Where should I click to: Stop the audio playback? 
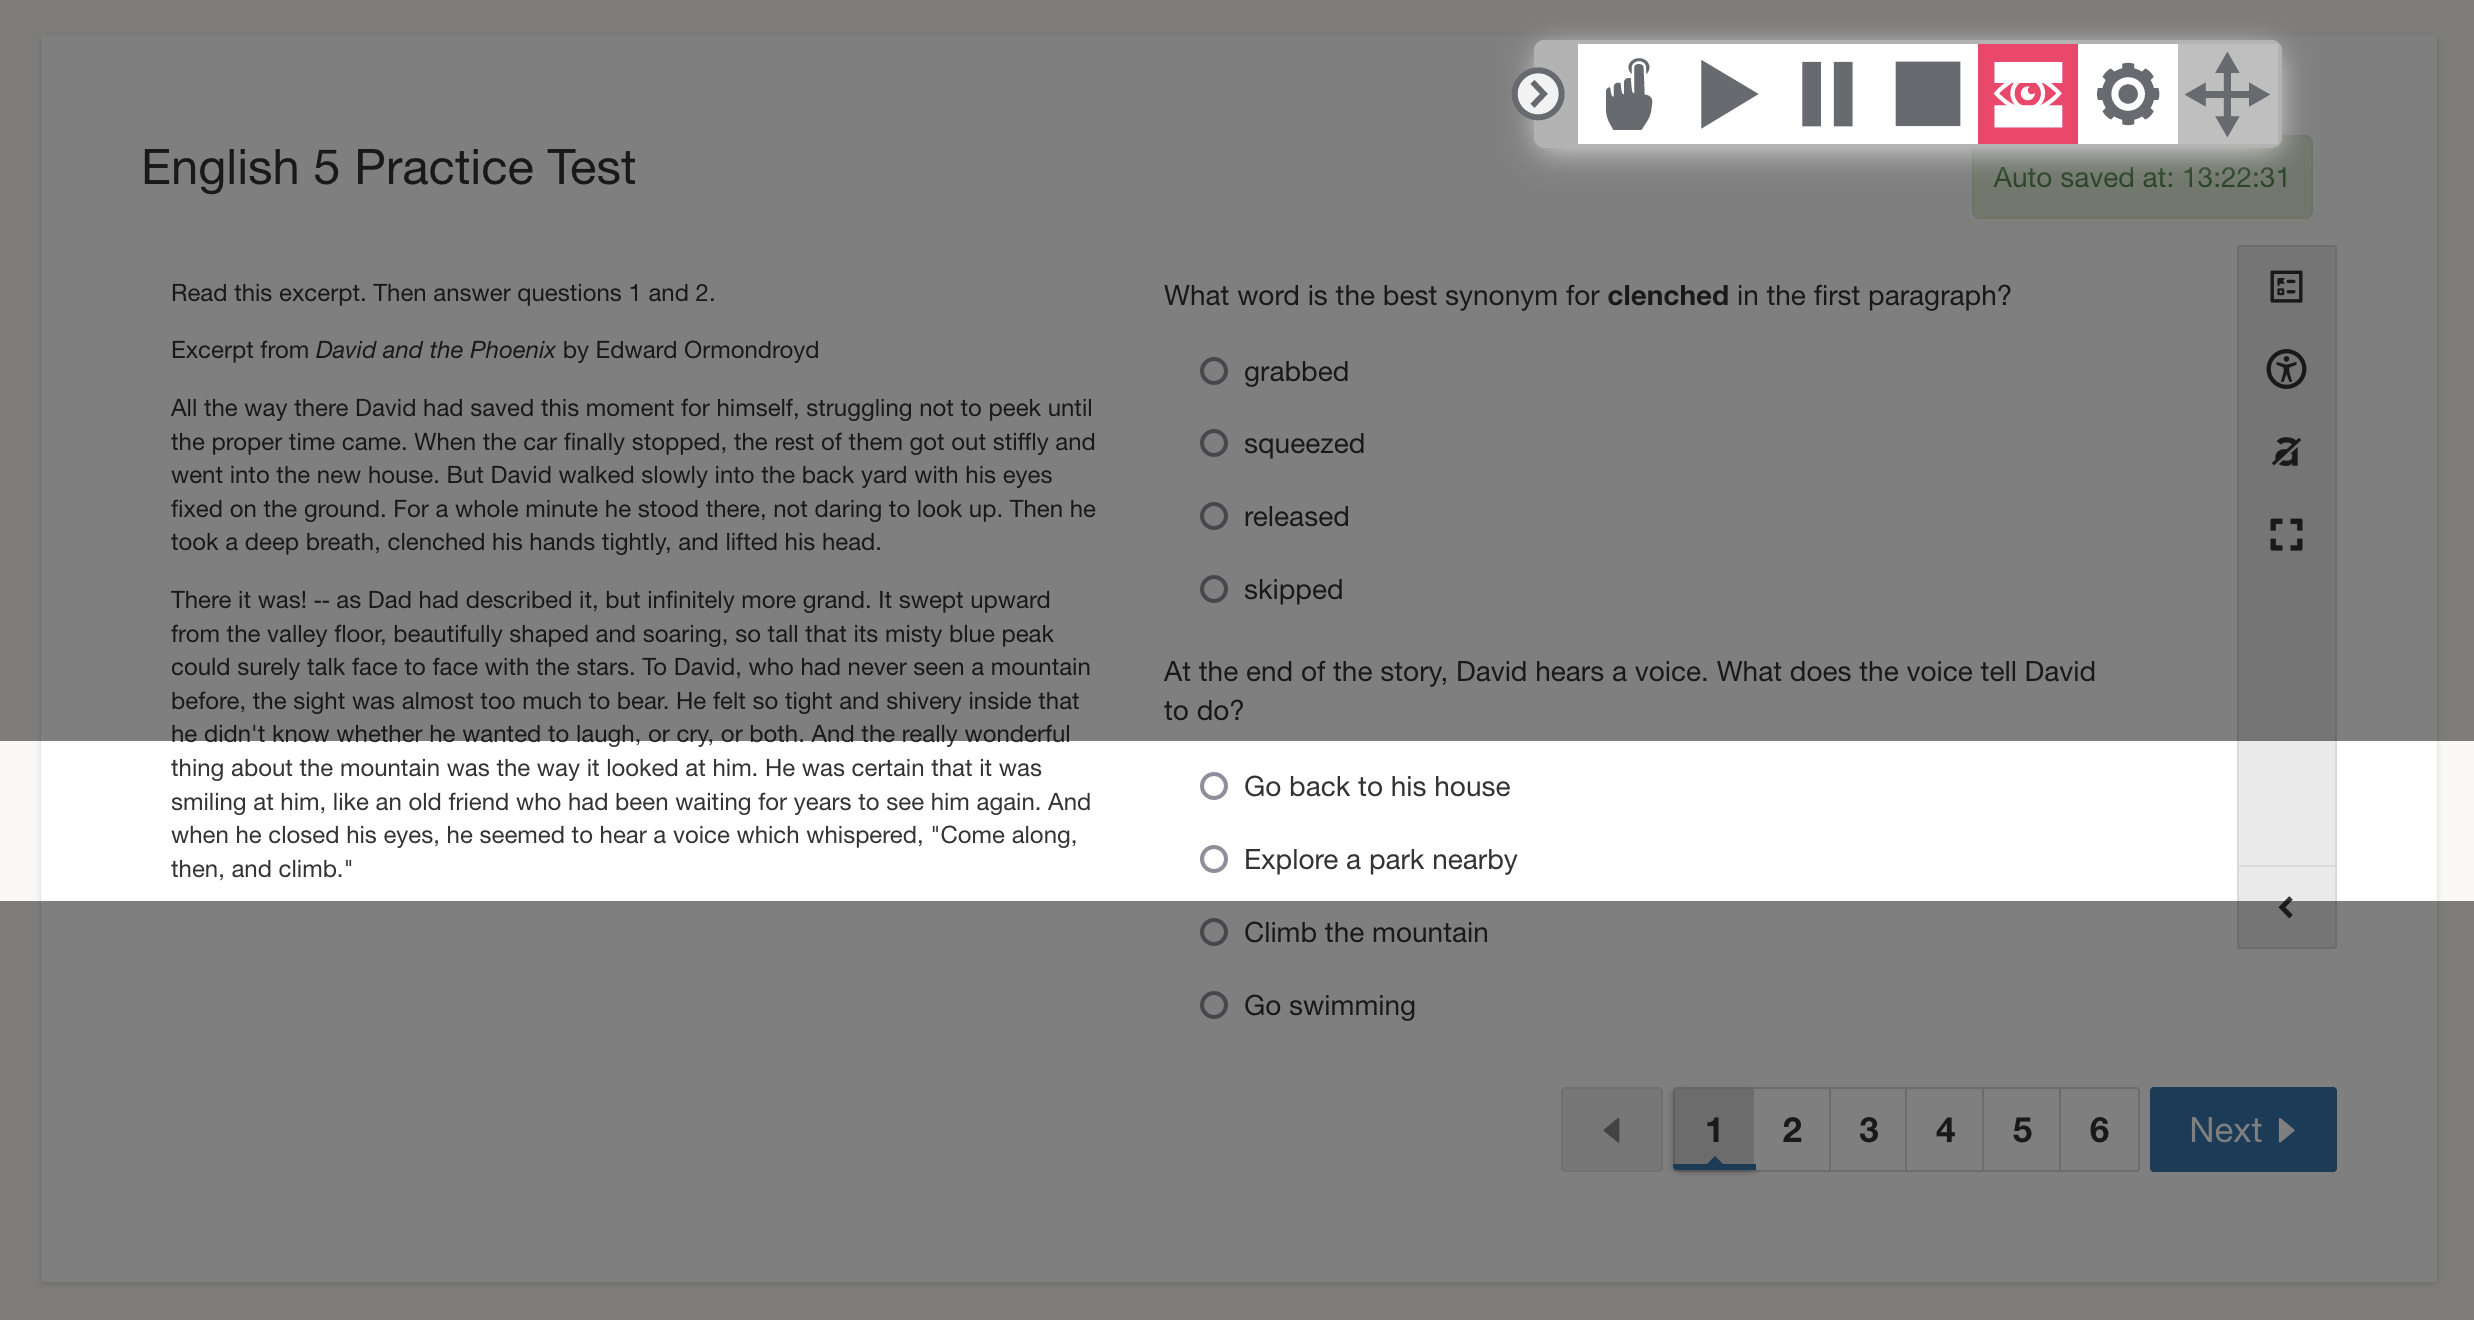pyautogui.click(x=1925, y=95)
